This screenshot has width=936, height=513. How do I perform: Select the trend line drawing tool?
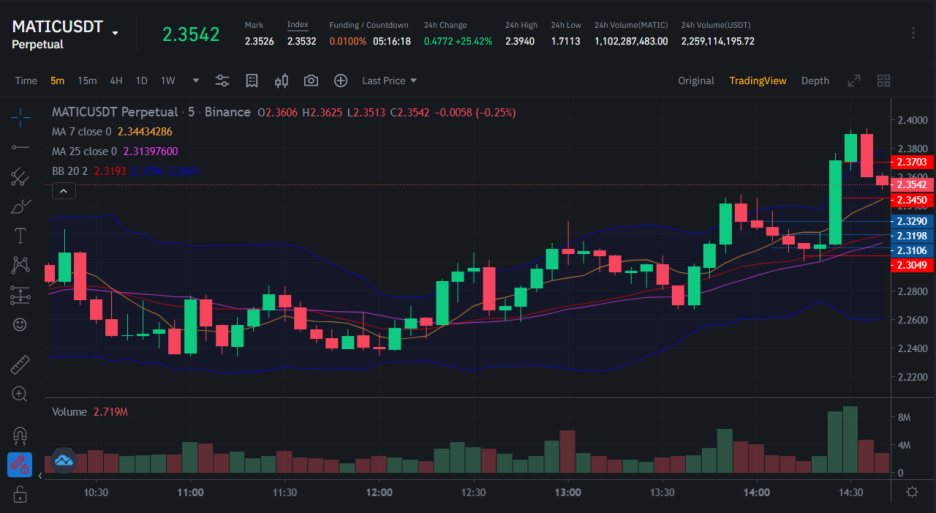tap(20, 147)
